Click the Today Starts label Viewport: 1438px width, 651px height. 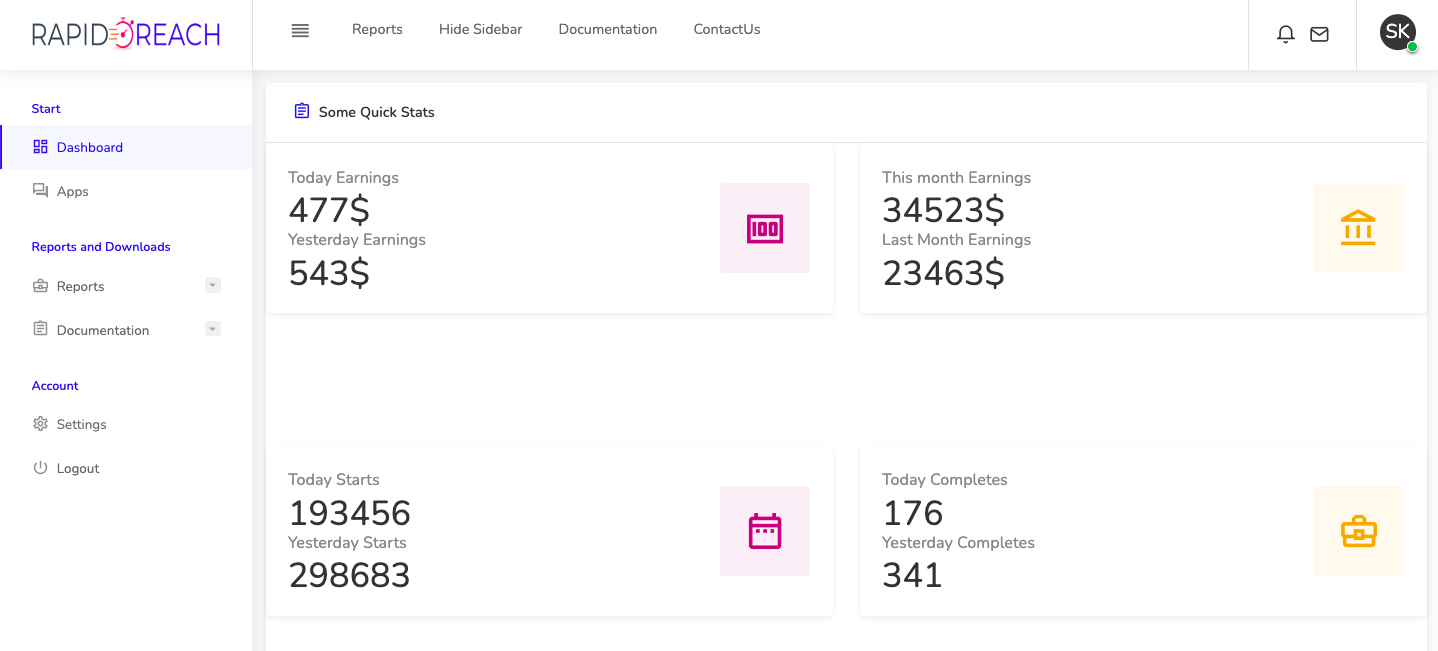(x=334, y=480)
